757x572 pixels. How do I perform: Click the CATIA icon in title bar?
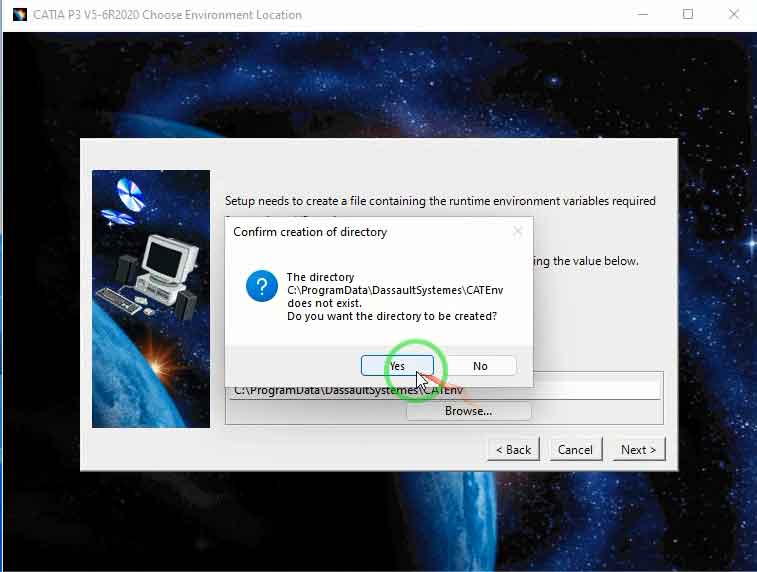point(19,15)
